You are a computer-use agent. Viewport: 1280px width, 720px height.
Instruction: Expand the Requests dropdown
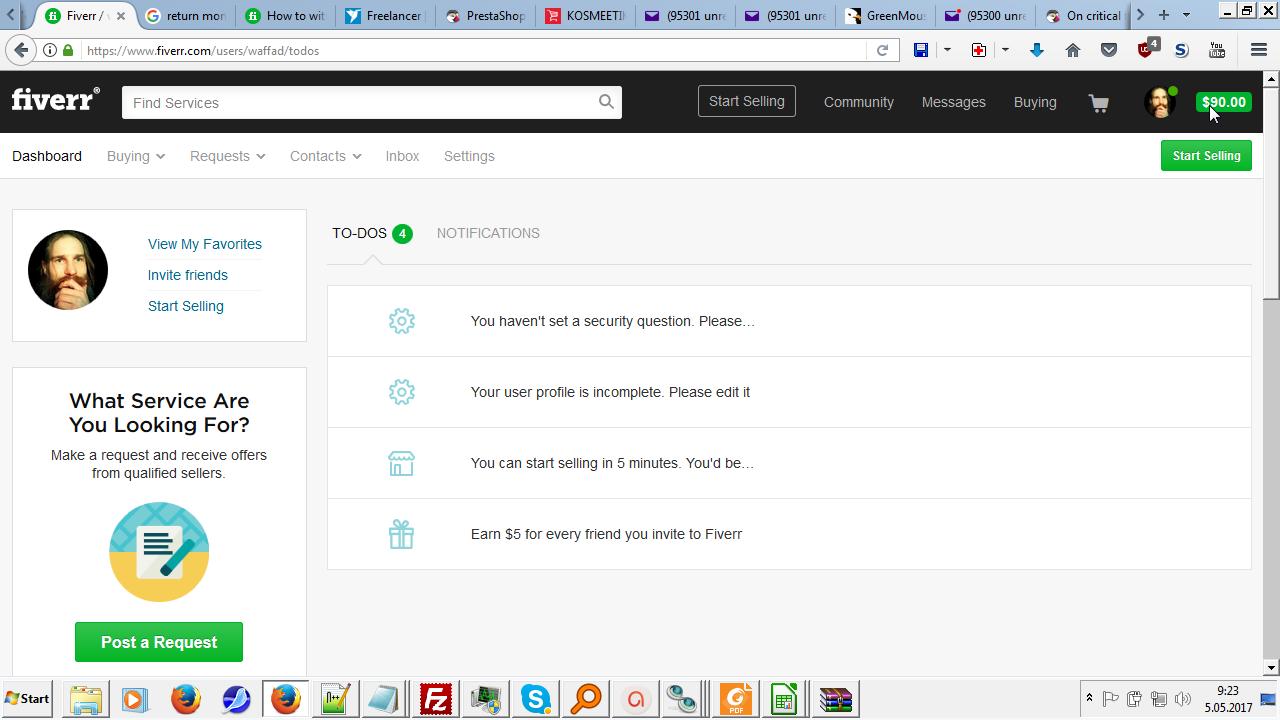tap(228, 156)
